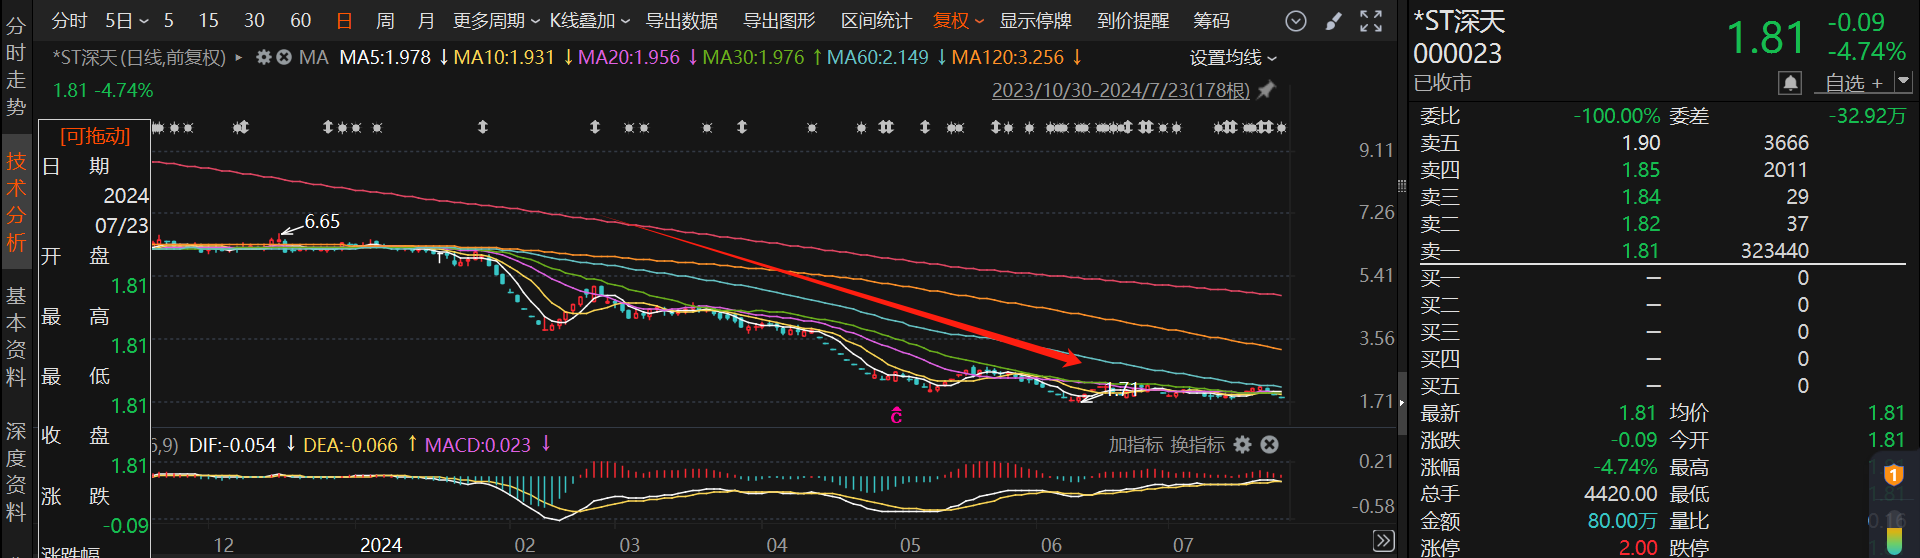The width and height of the screenshot is (1920, 558).
Task: Click the 6.65 high price annotation
Action: (322, 221)
